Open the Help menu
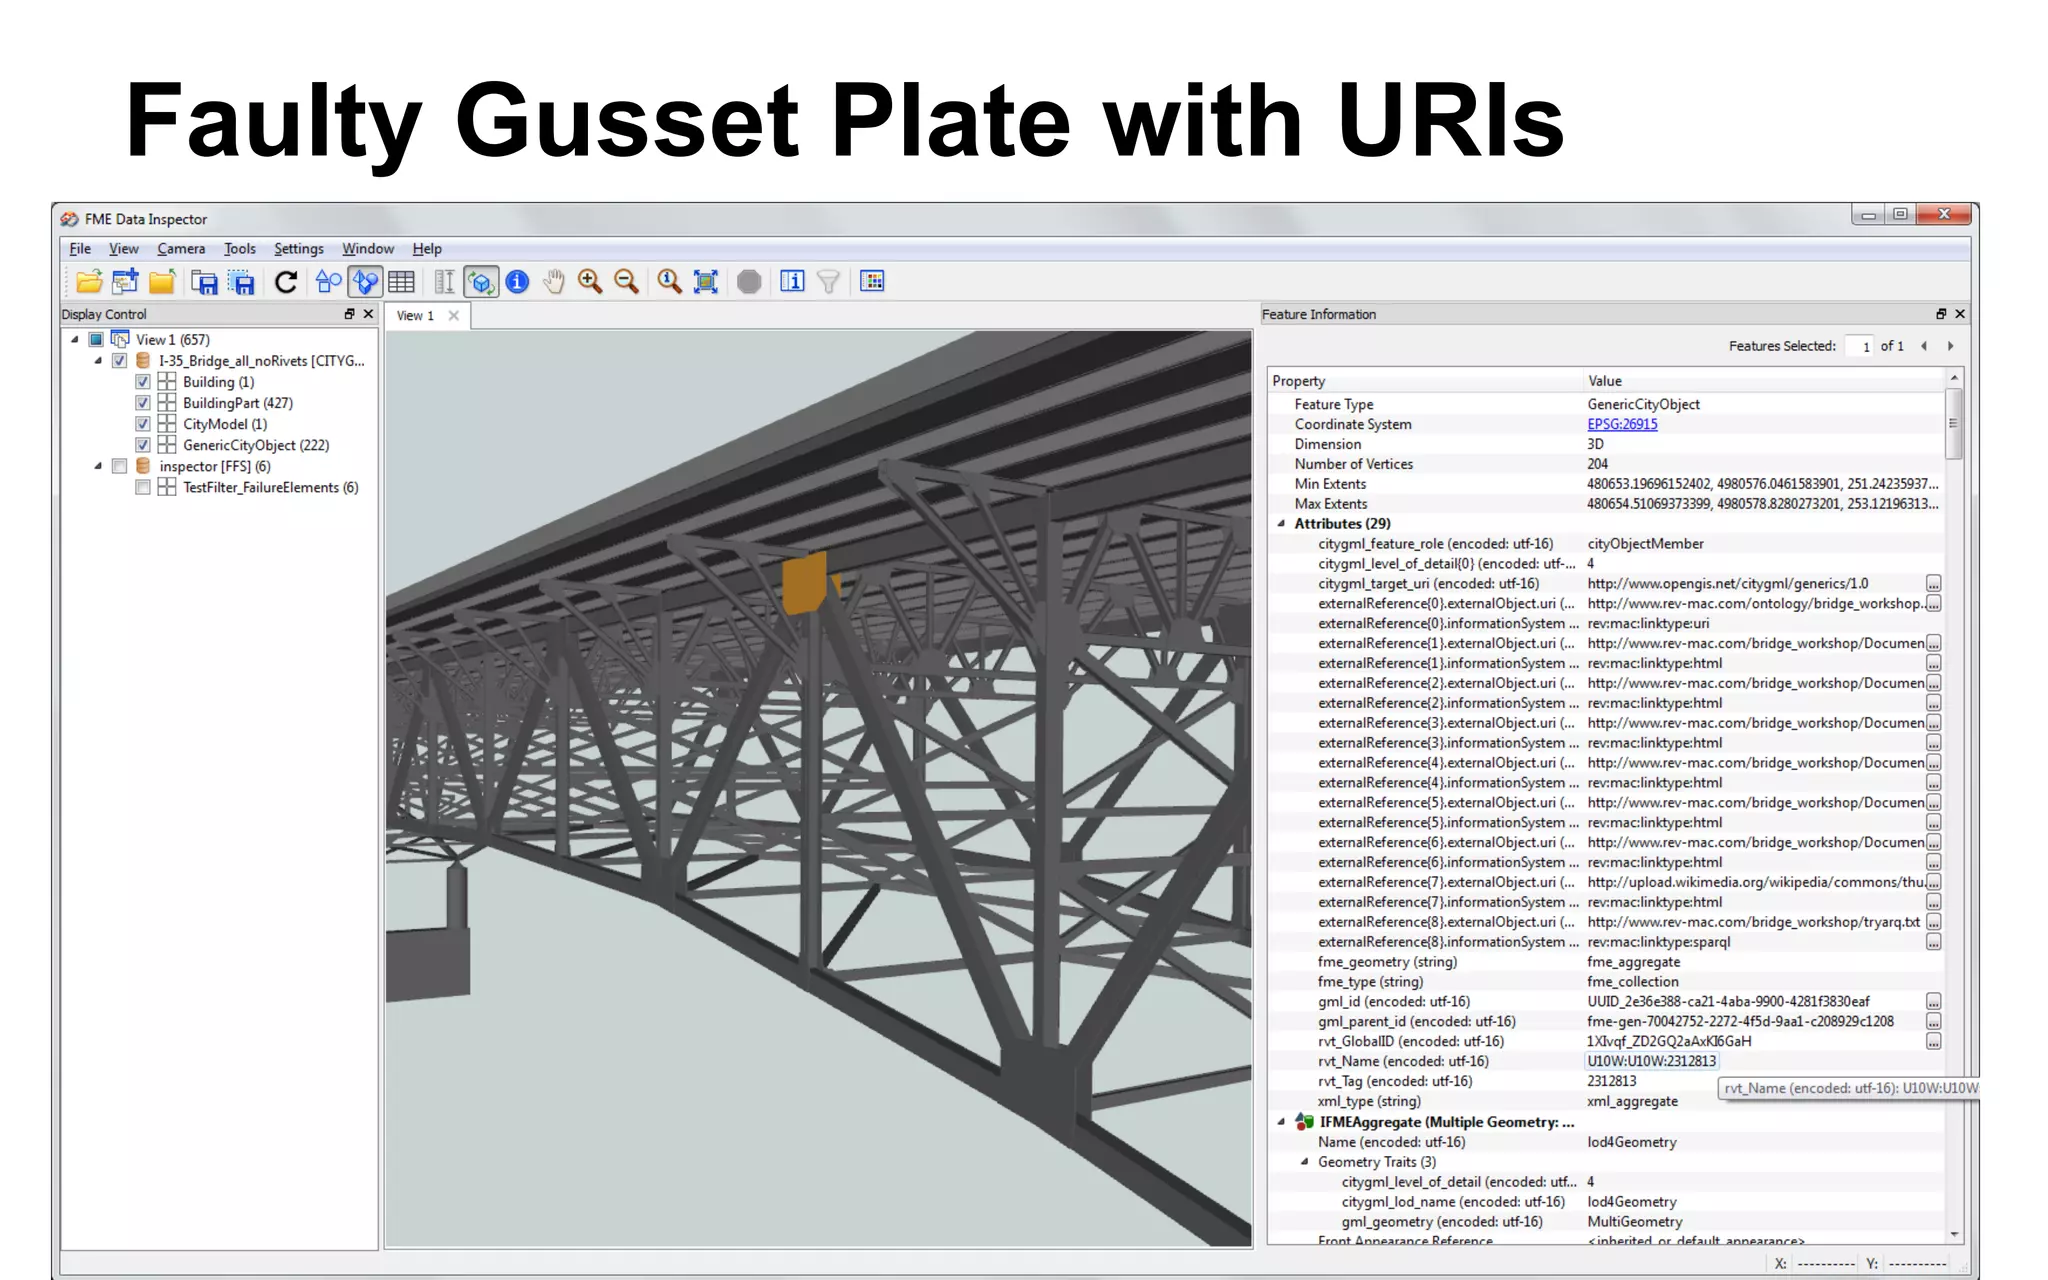The width and height of the screenshot is (2048, 1280). point(427,249)
